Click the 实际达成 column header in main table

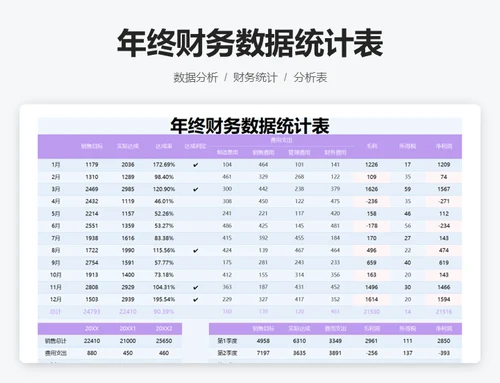click(x=128, y=146)
